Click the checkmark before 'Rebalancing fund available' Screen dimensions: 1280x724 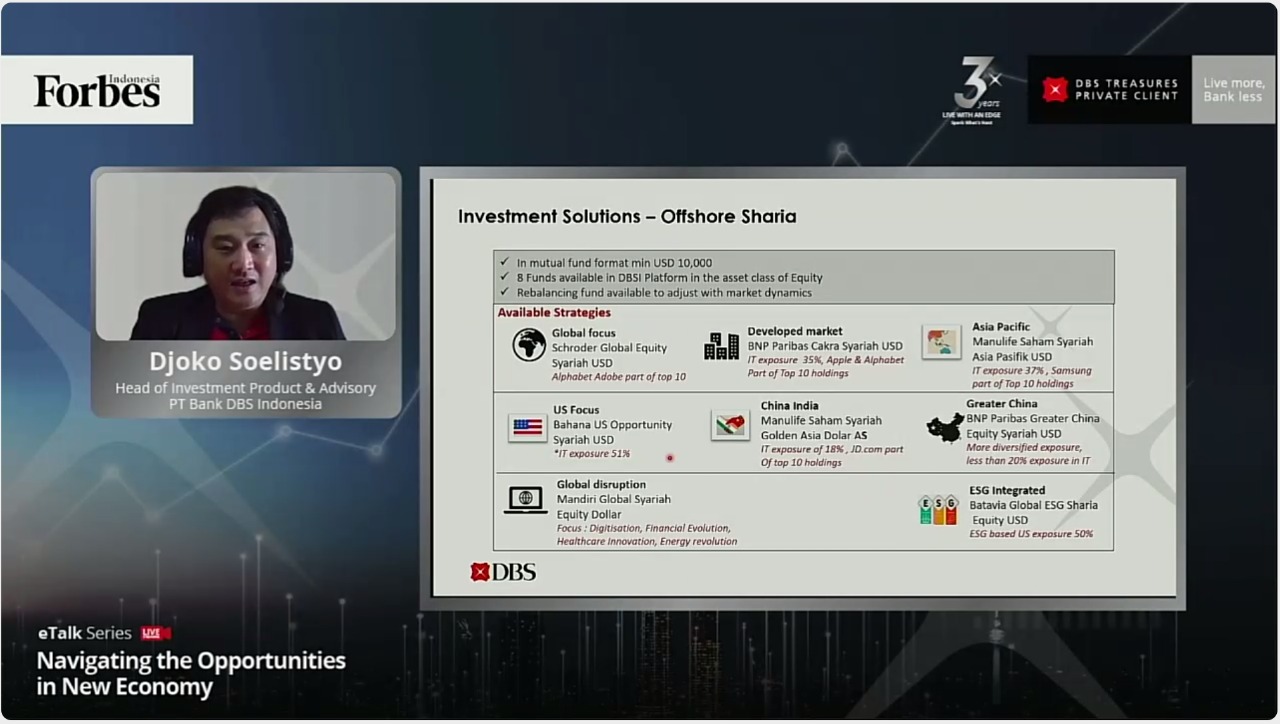click(x=504, y=292)
